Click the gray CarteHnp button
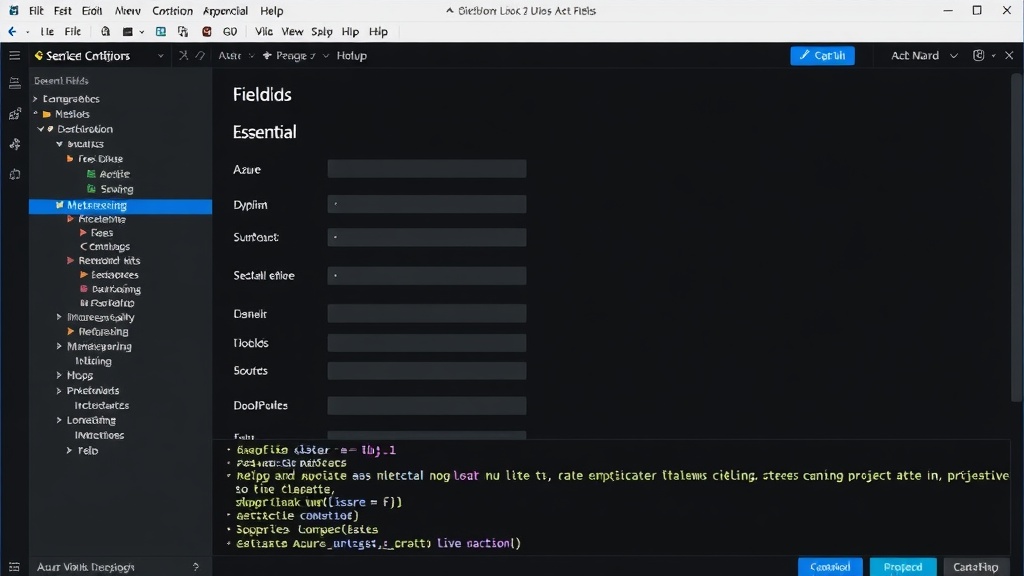The width and height of the screenshot is (1024, 576). (976, 567)
